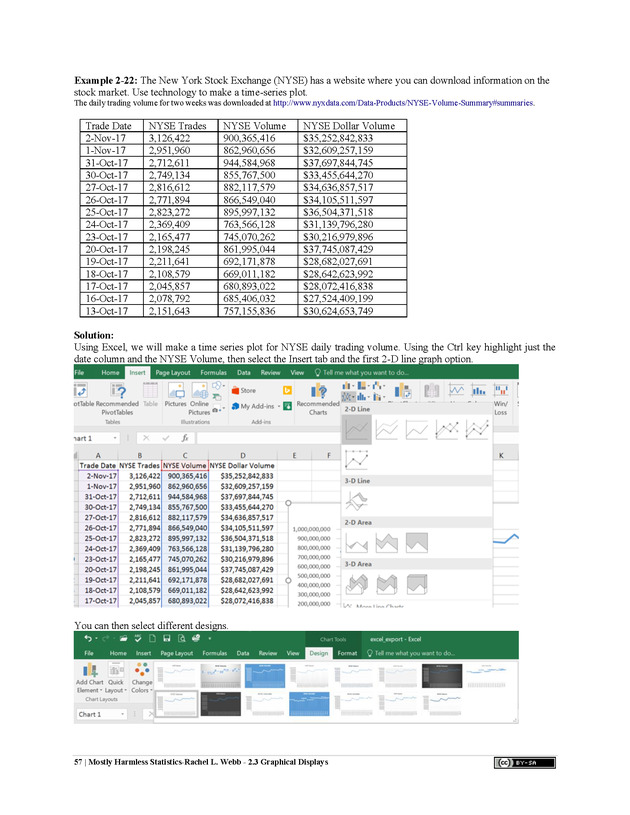Open Page Layout tab in the Insert-ribbon screenshot
Screen dimensions: 630x815
click(173, 373)
